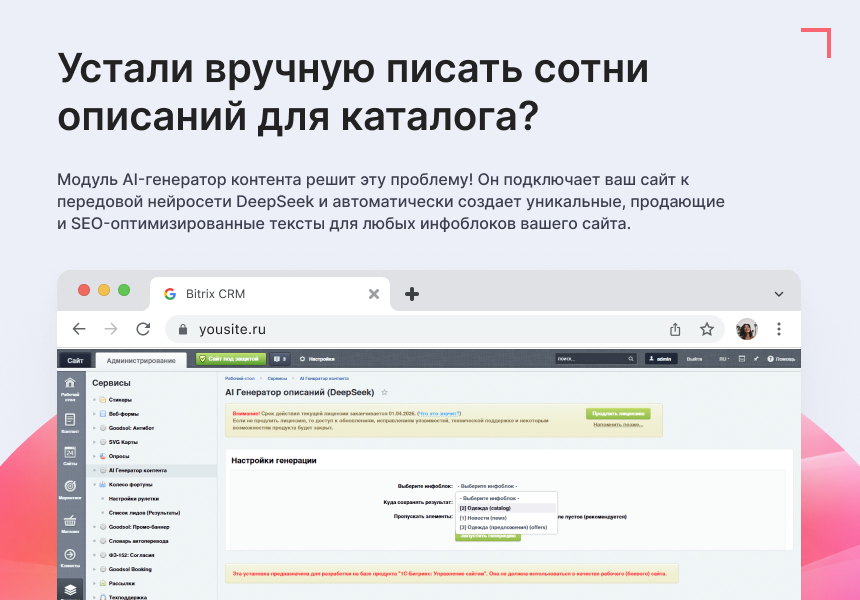Select [1] Новости (news) option
This screenshot has height=600, width=860.
pyautogui.click(x=507, y=518)
